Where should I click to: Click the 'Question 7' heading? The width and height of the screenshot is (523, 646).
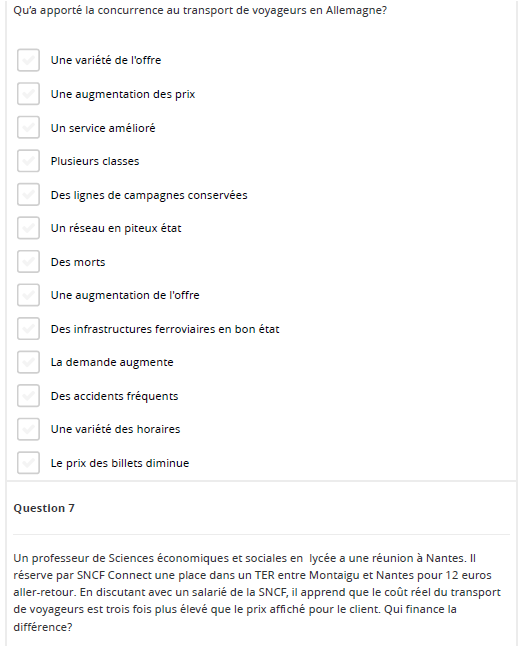pos(44,508)
